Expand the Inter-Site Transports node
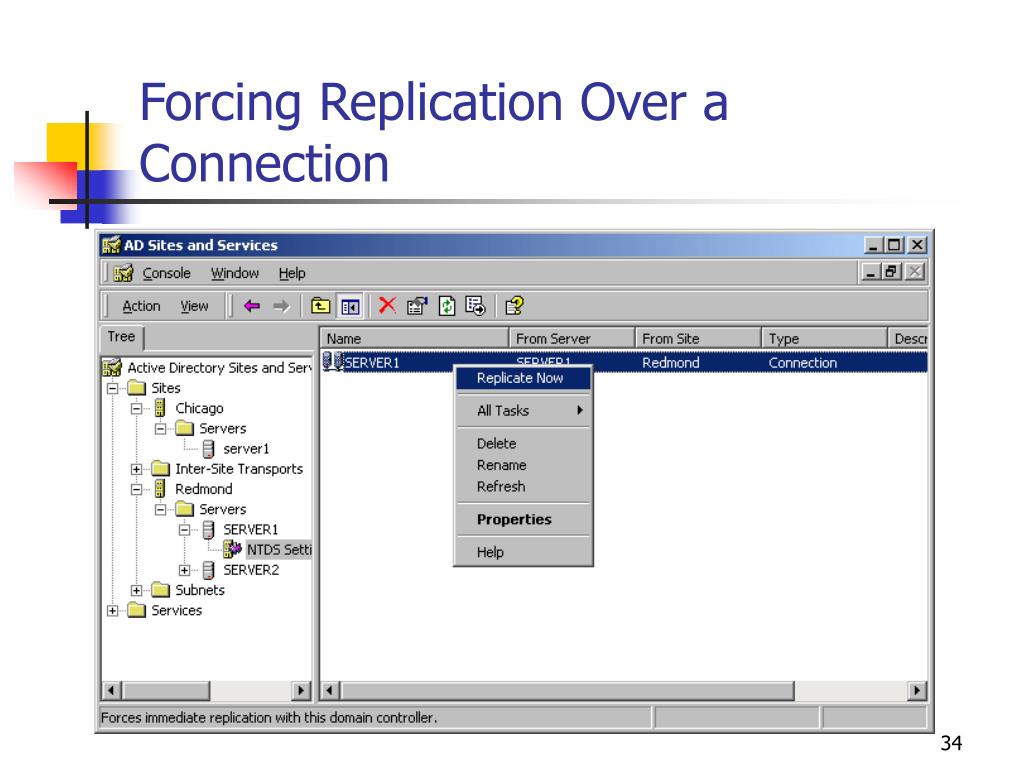Image resolution: width=1024 pixels, height=768 pixels. click(x=136, y=469)
